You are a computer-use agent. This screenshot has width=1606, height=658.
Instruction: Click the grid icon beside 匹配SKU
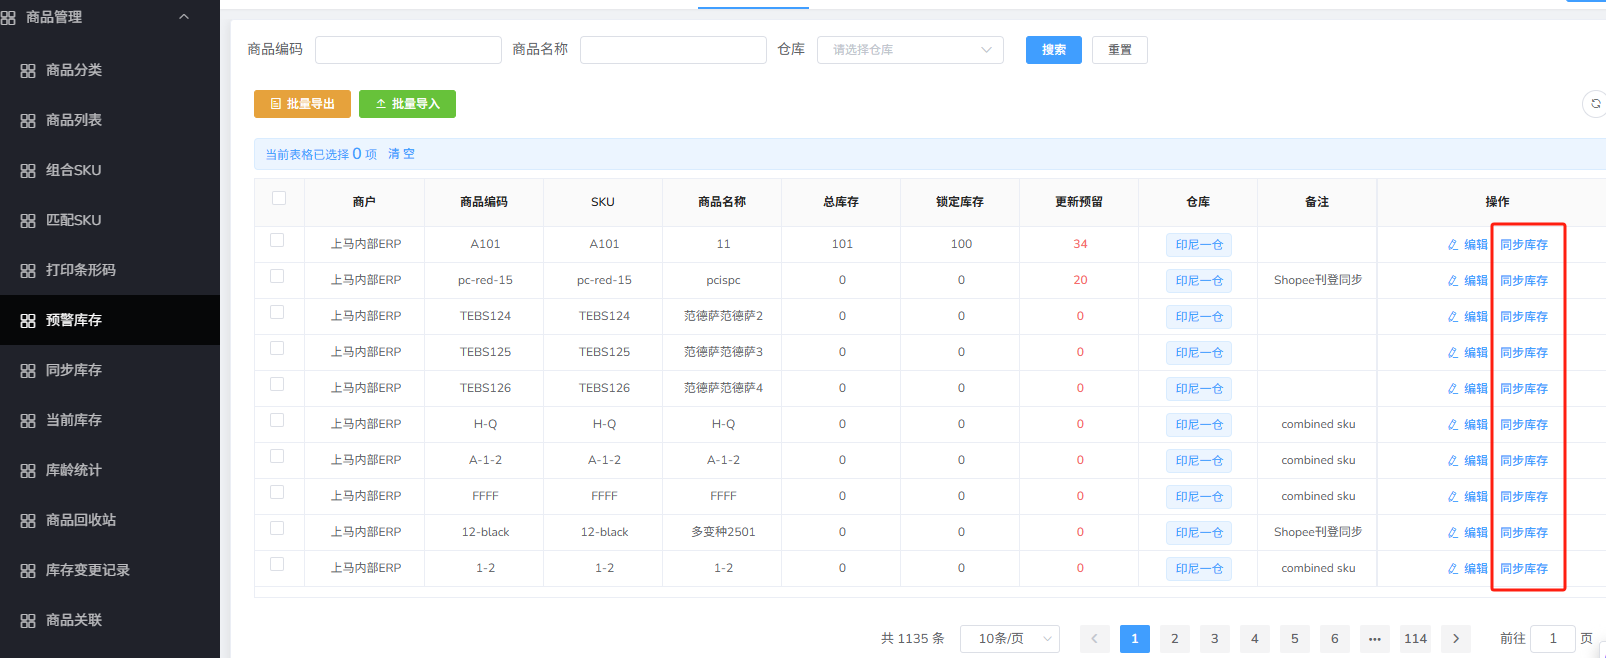click(x=28, y=221)
